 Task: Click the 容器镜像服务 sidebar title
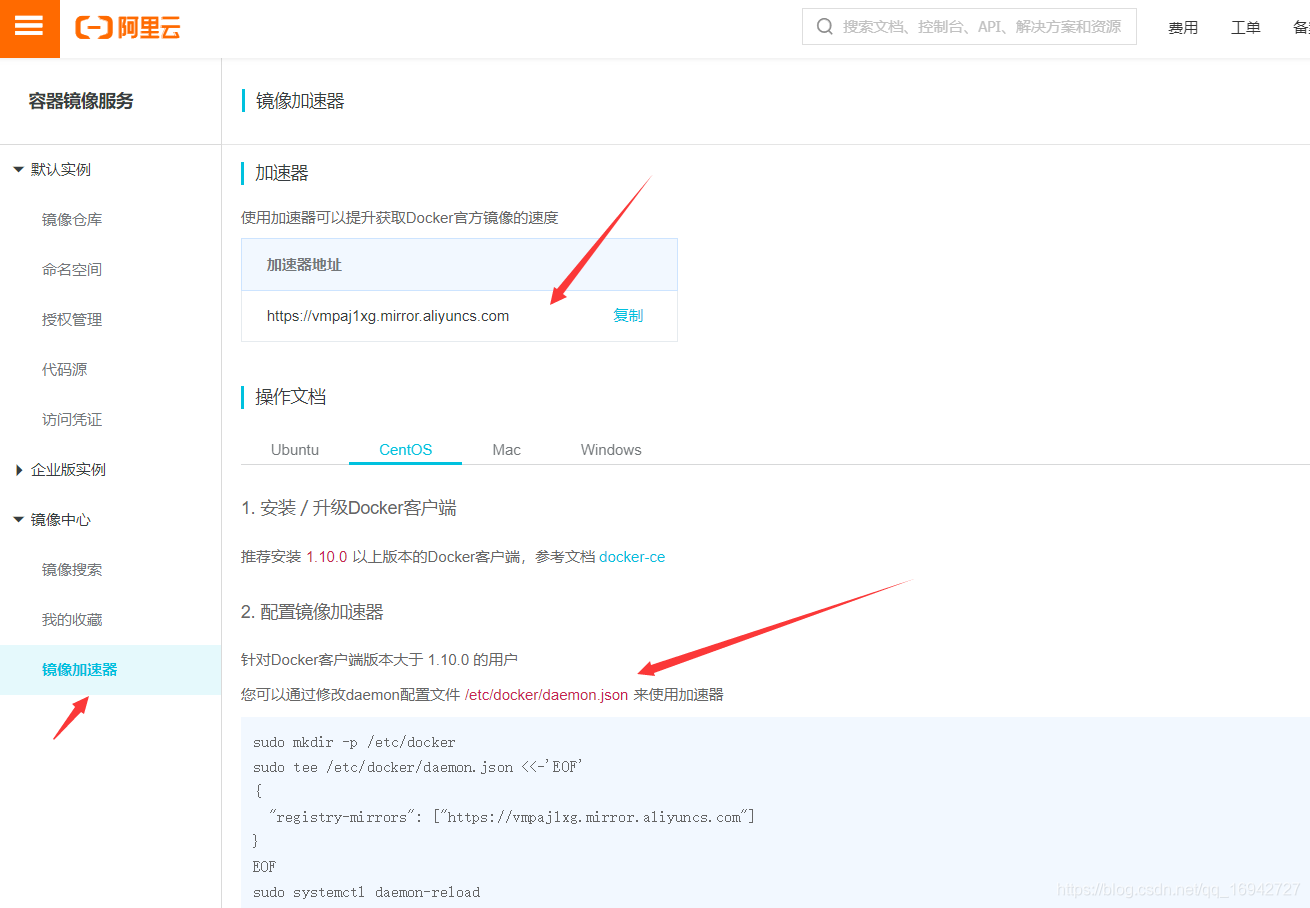(81, 101)
